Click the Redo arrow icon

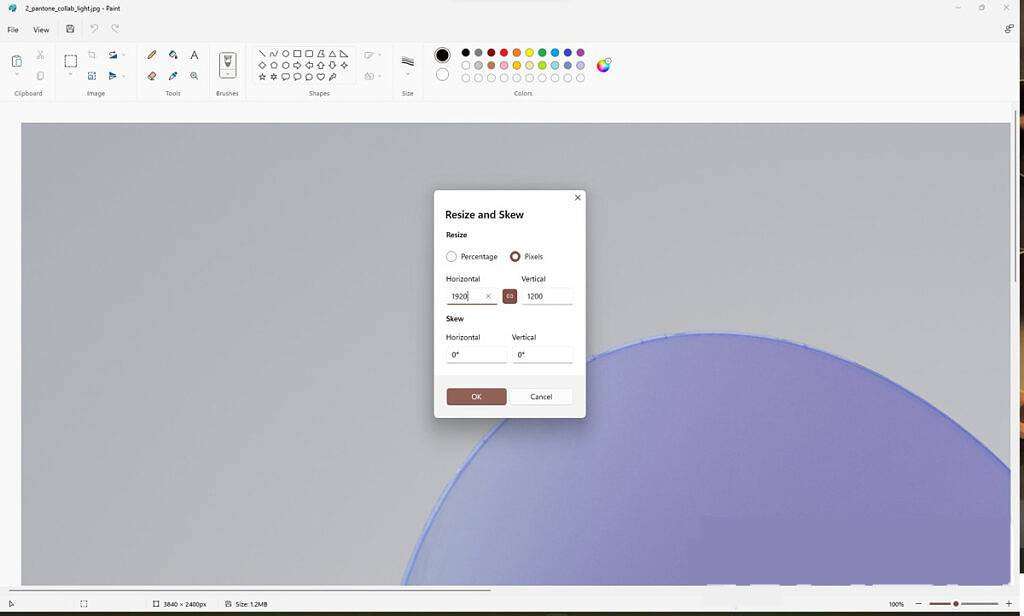click(x=115, y=29)
